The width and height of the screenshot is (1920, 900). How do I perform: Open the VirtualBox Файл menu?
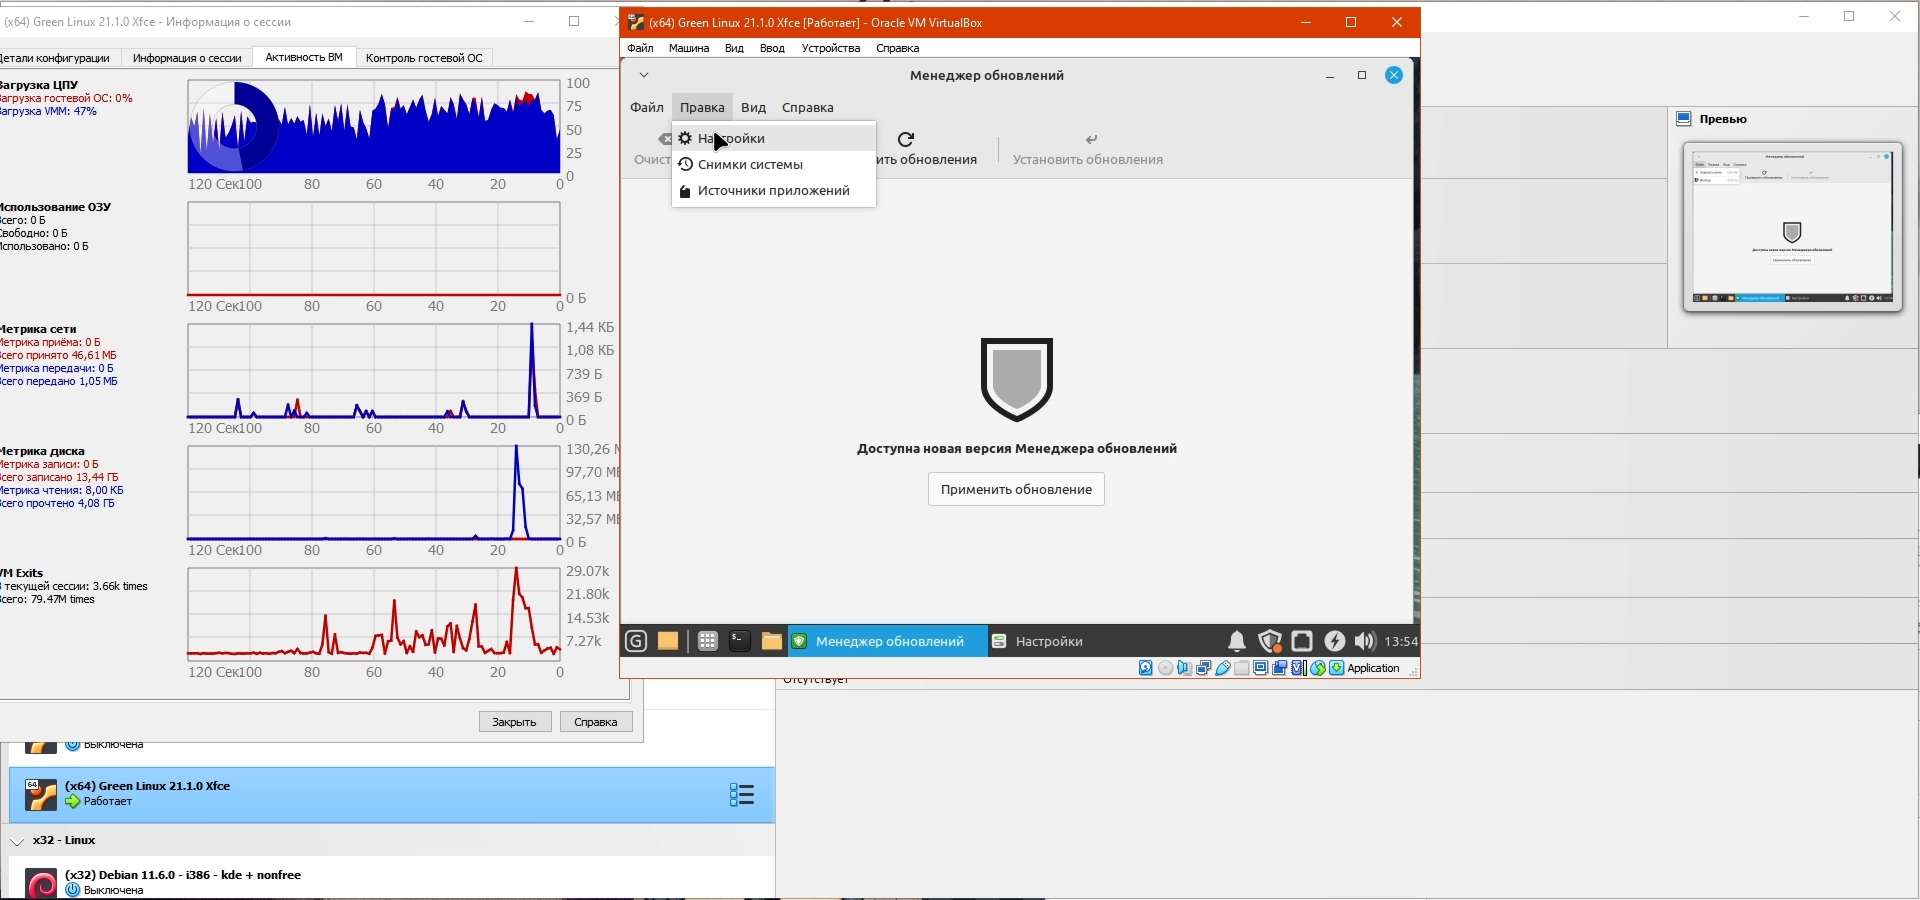[x=640, y=48]
